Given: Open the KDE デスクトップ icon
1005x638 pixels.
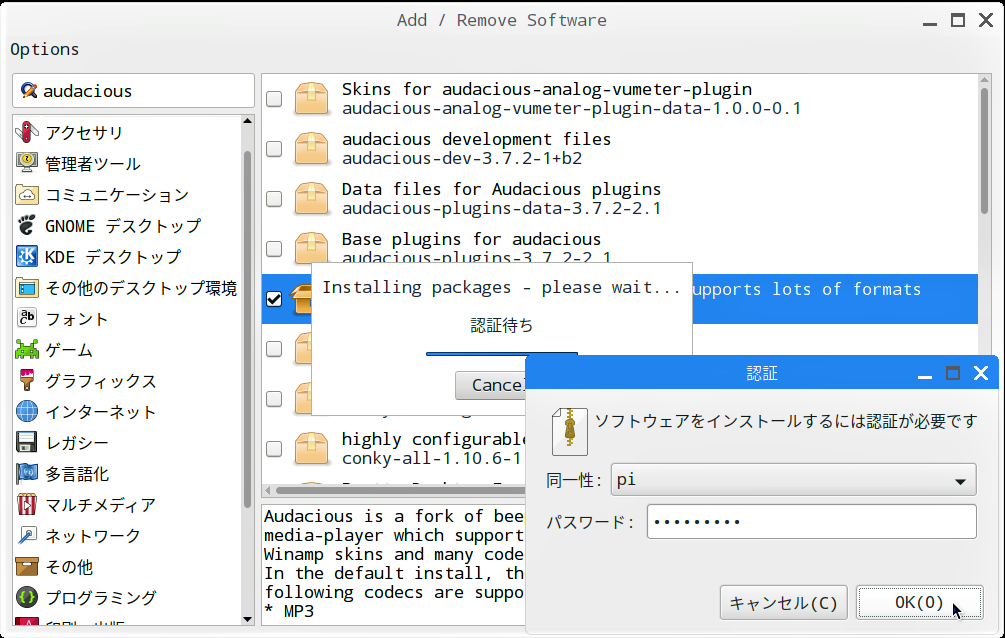Looking at the screenshot, I should (x=27, y=256).
